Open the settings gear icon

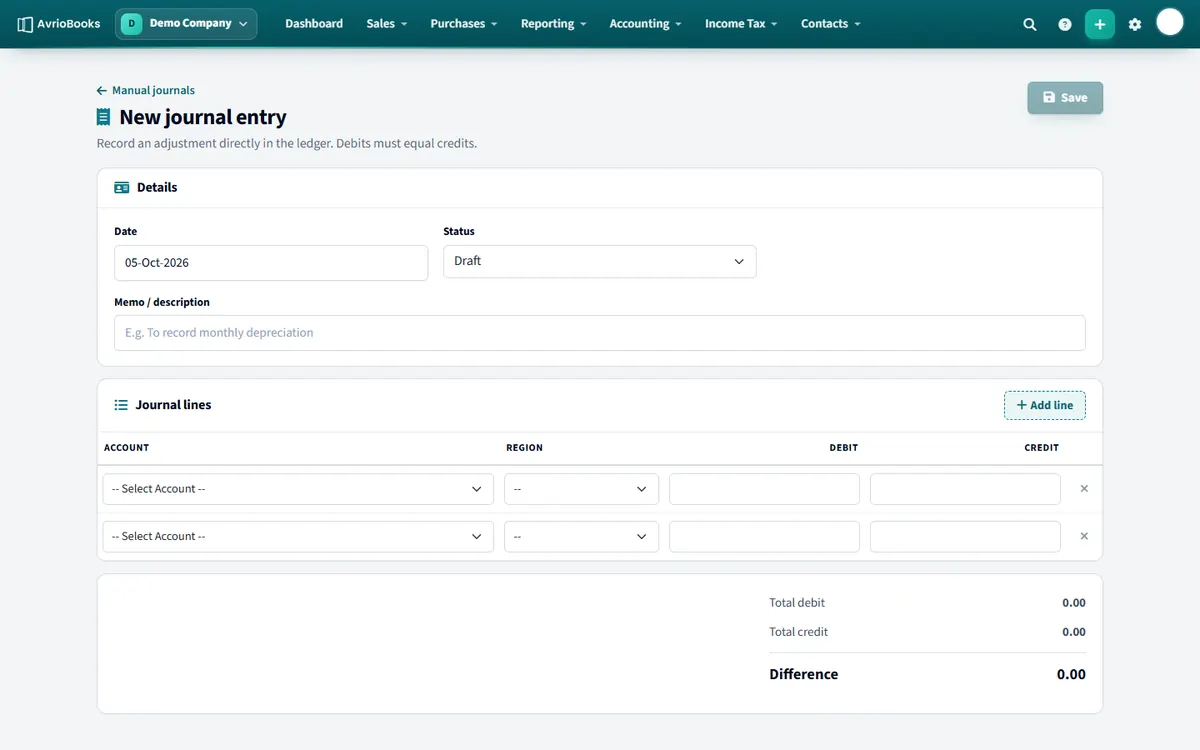[1135, 24]
